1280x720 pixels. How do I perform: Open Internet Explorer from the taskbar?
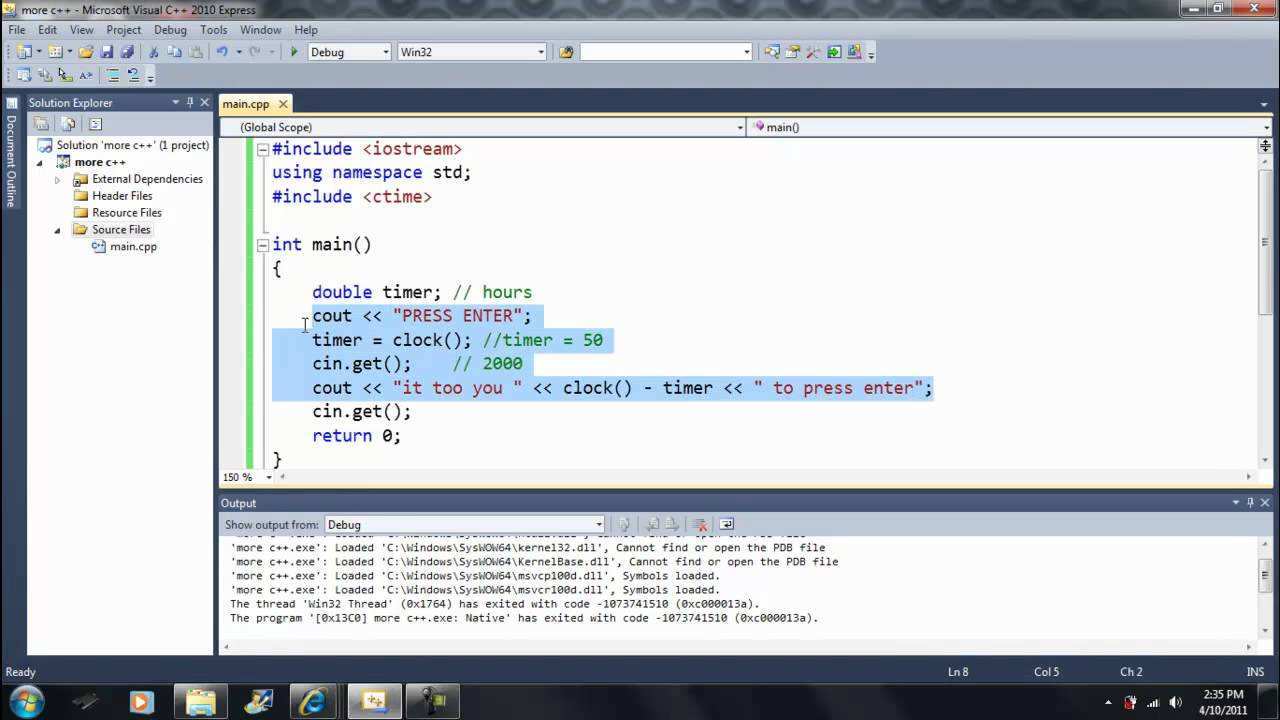[312, 701]
